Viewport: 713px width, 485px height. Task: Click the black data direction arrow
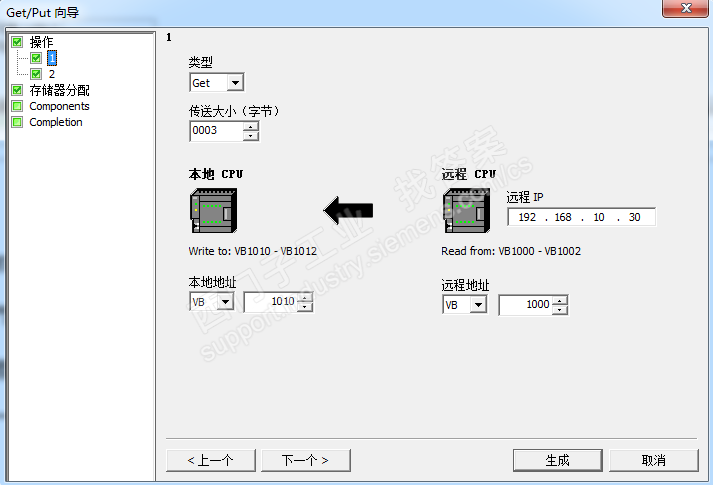coord(348,210)
